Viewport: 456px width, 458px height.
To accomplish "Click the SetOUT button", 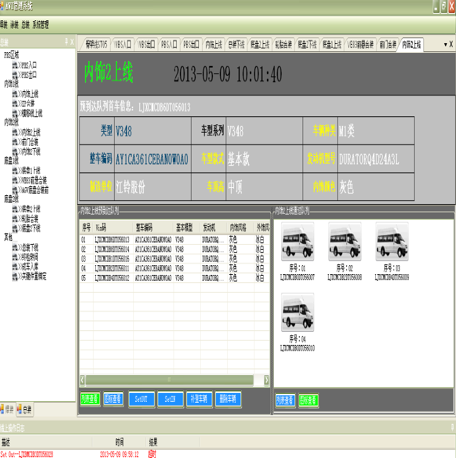I will [x=141, y=399].
